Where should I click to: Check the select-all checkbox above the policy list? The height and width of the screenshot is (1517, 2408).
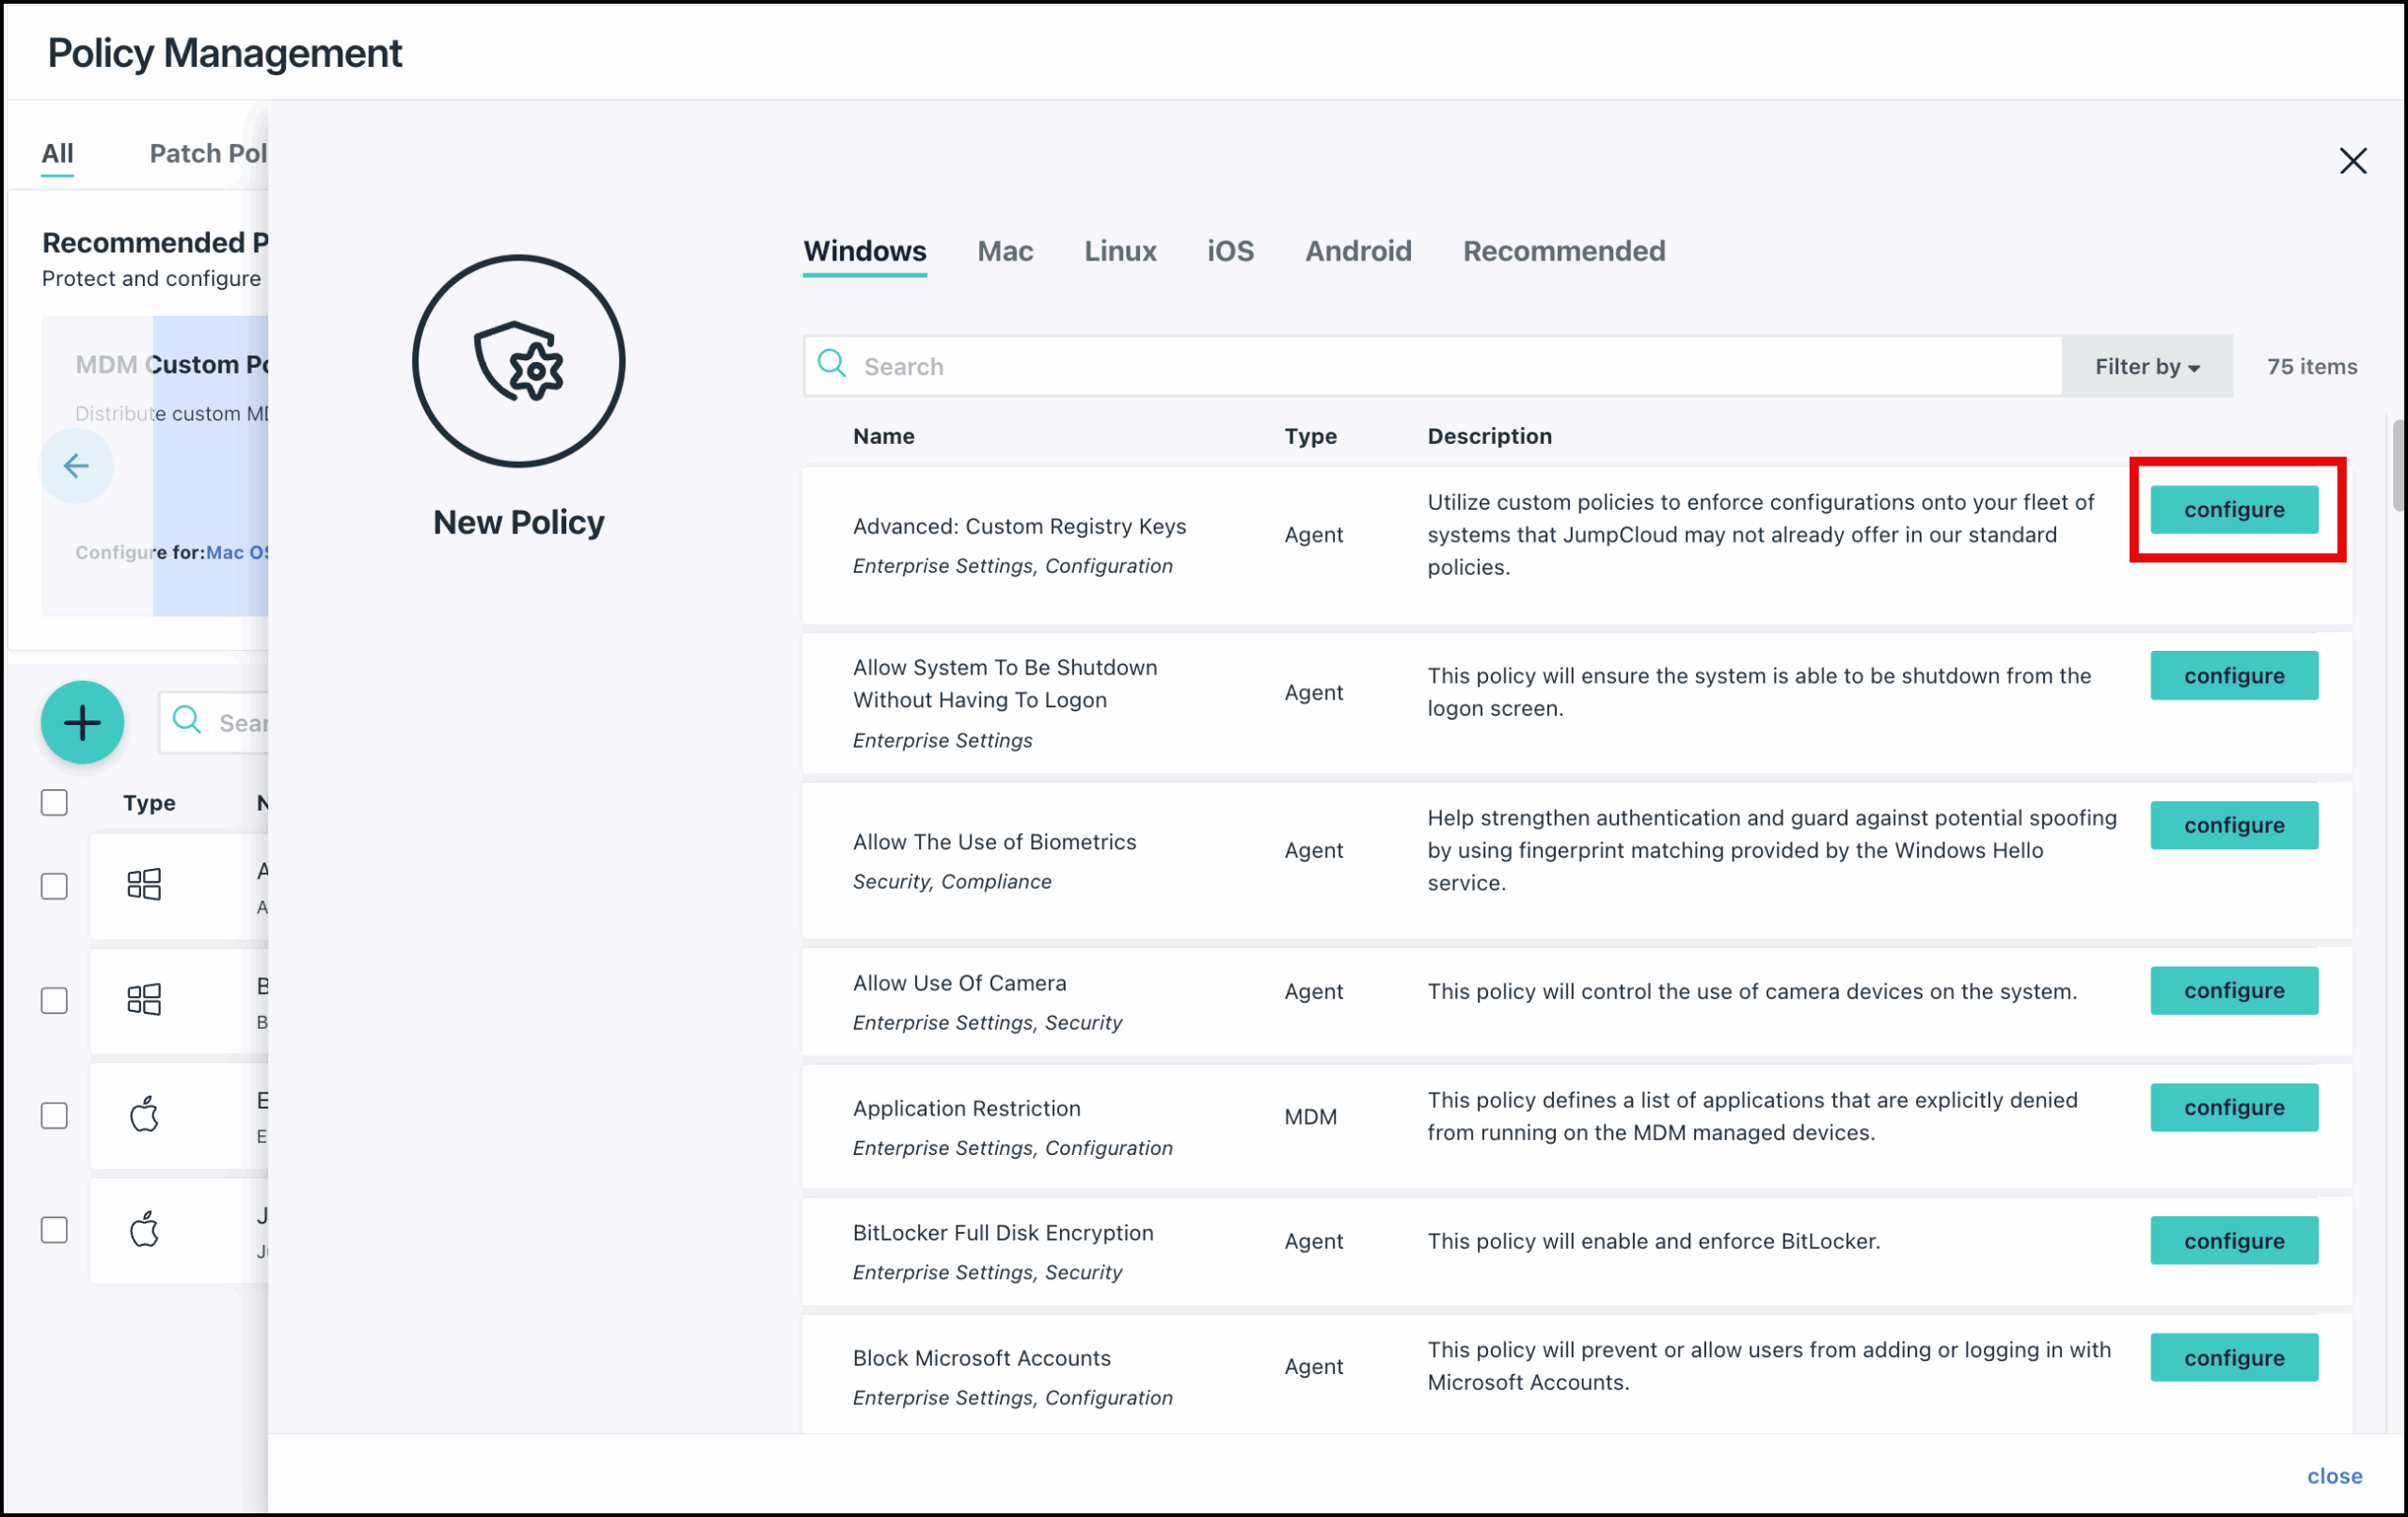click(x=55, y=802)
